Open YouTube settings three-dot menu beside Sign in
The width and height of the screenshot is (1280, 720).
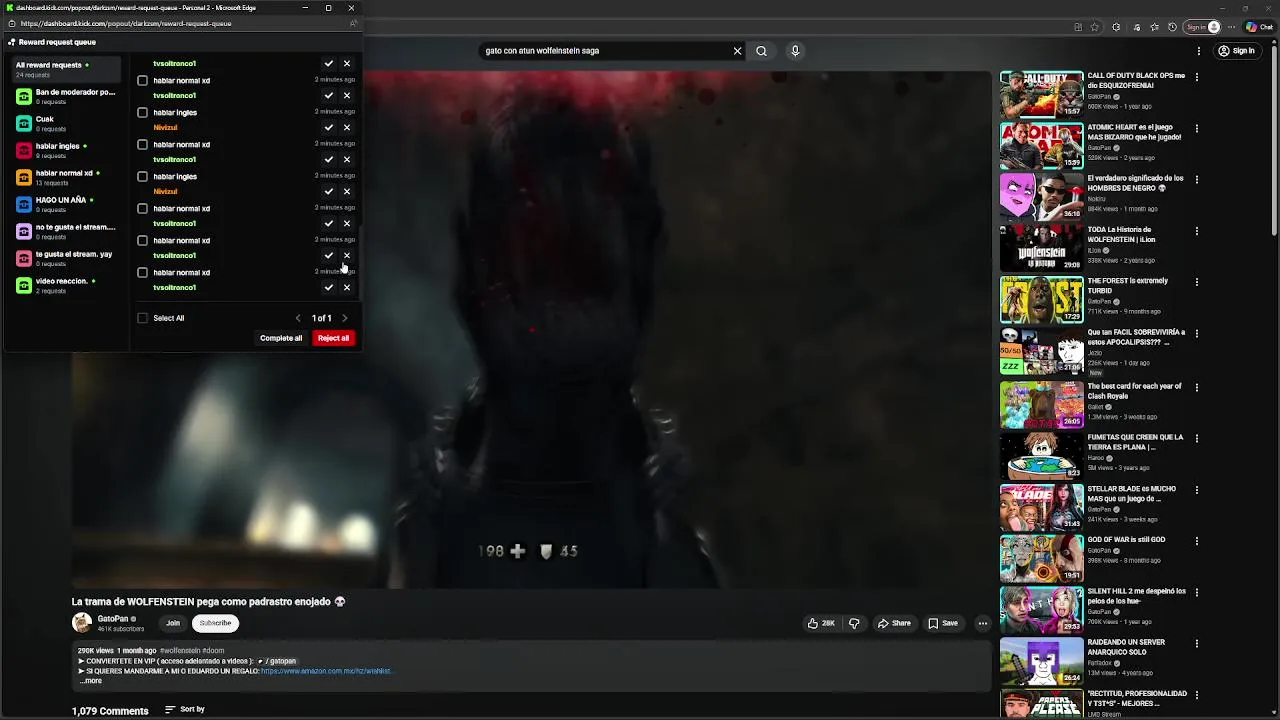(x=1198, y=51)
